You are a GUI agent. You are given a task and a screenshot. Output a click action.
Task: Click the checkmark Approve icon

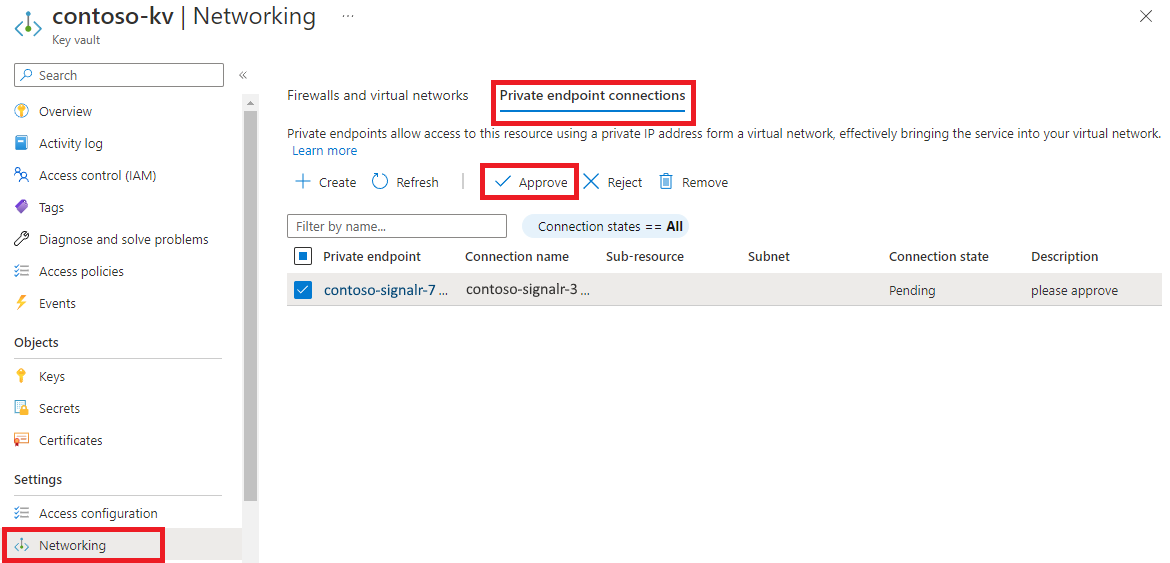point(503,182)
